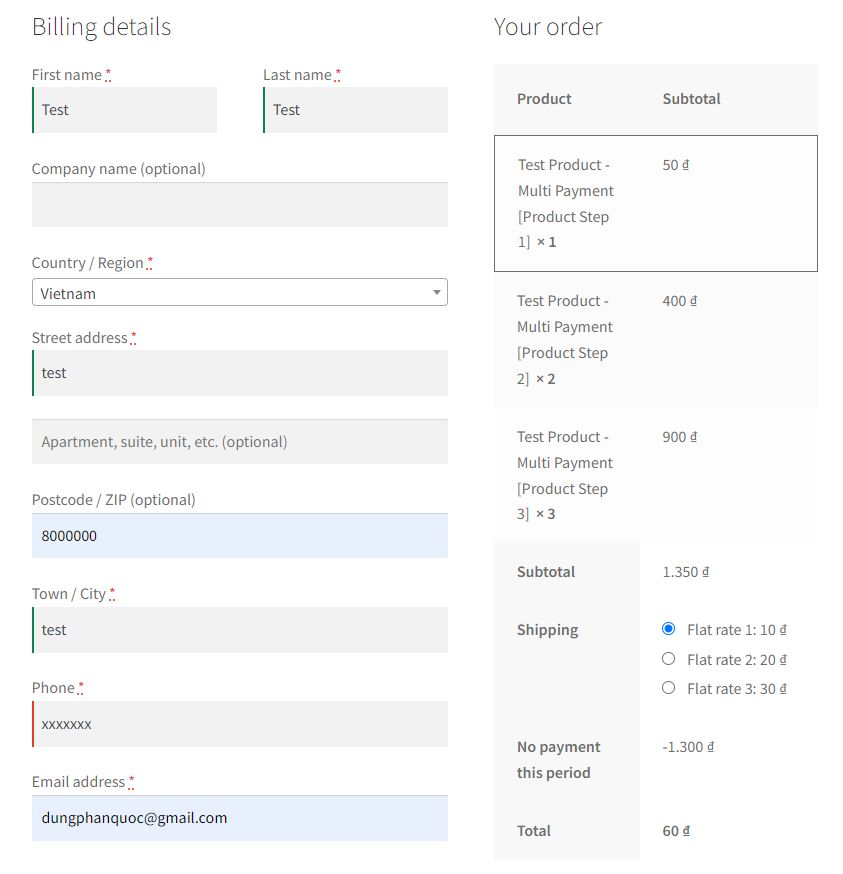The height and width of the screenshot is (874, 843).
Task: Click the First name input field
Action: pos(125,110)
